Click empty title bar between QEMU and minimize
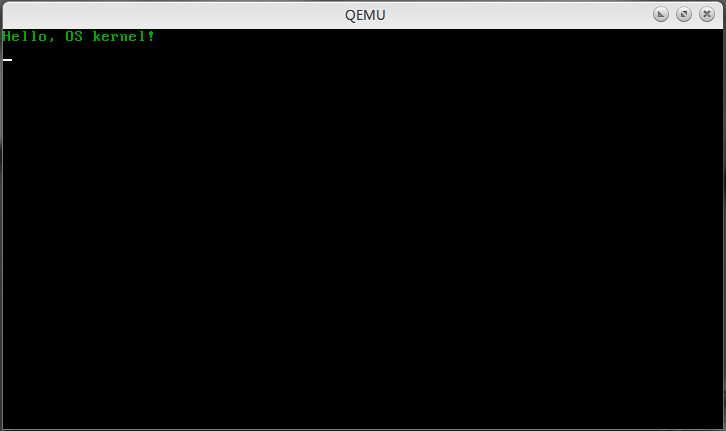The image size is (726, 431). [519, 15]
